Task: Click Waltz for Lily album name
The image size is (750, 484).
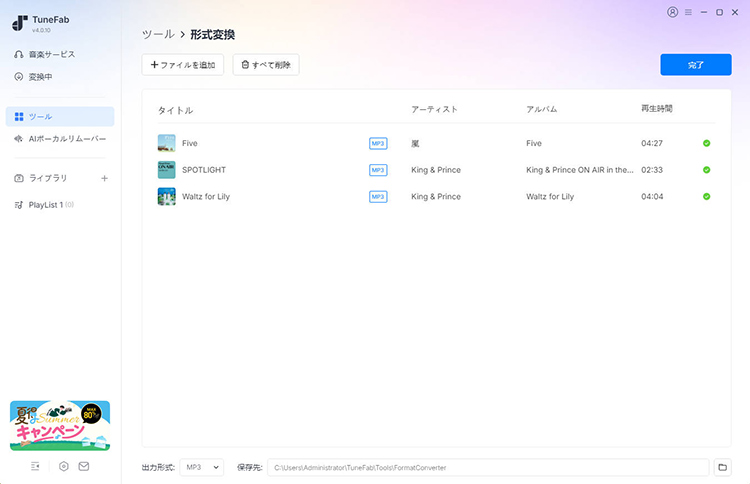Action: (550, 197)
